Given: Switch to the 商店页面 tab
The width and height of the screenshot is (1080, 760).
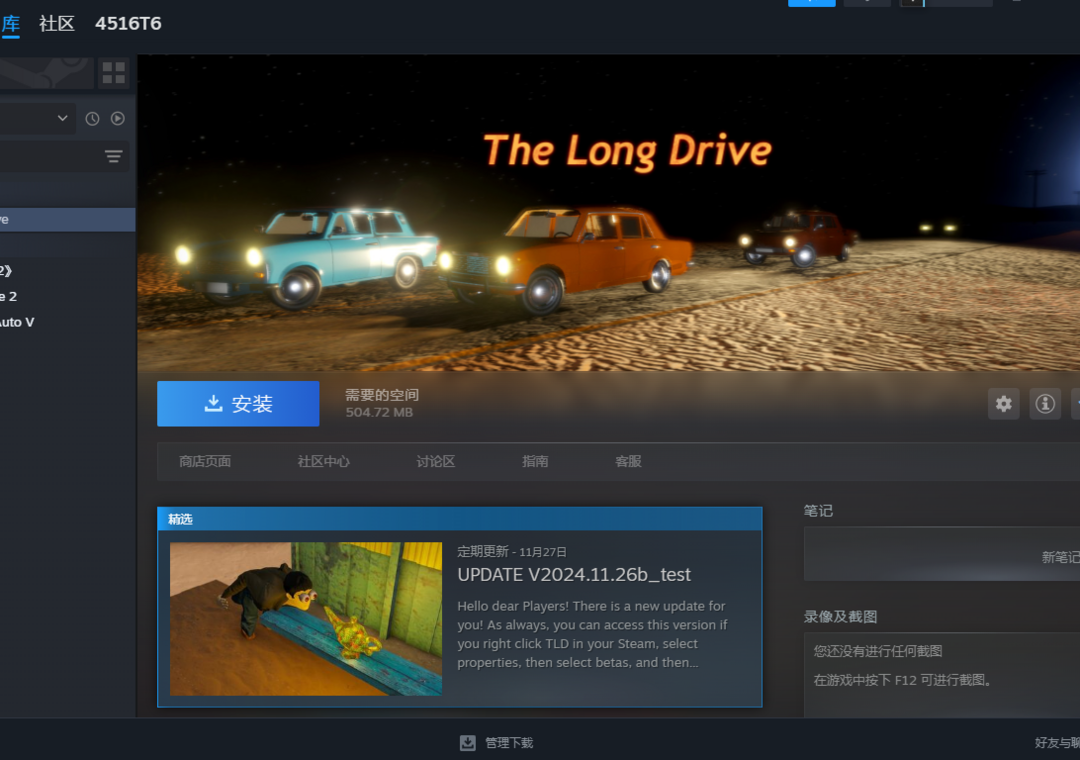Looking at the screenshot, I should point(205,461).
